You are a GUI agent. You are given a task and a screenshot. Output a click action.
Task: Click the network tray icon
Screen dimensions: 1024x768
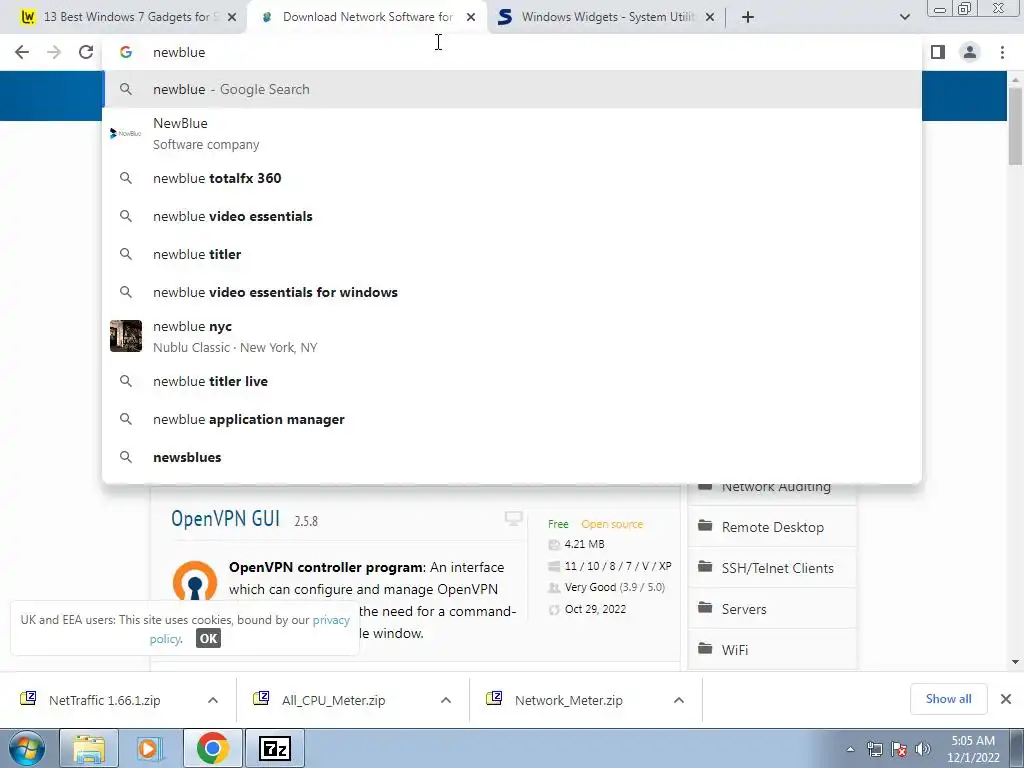874,749
